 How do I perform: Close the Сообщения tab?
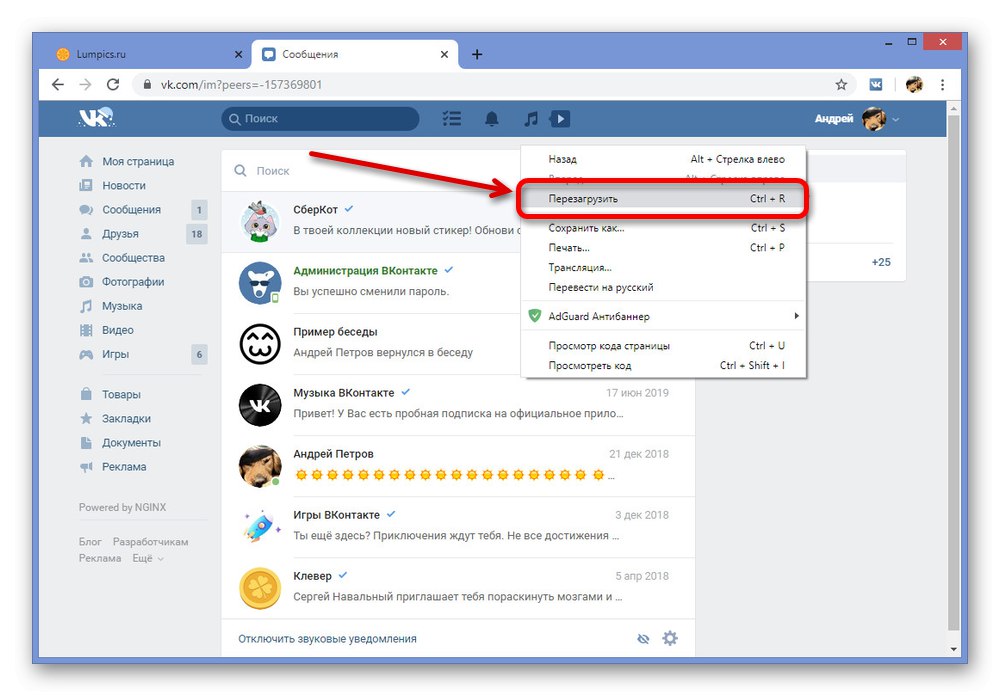tap(445, 54)
